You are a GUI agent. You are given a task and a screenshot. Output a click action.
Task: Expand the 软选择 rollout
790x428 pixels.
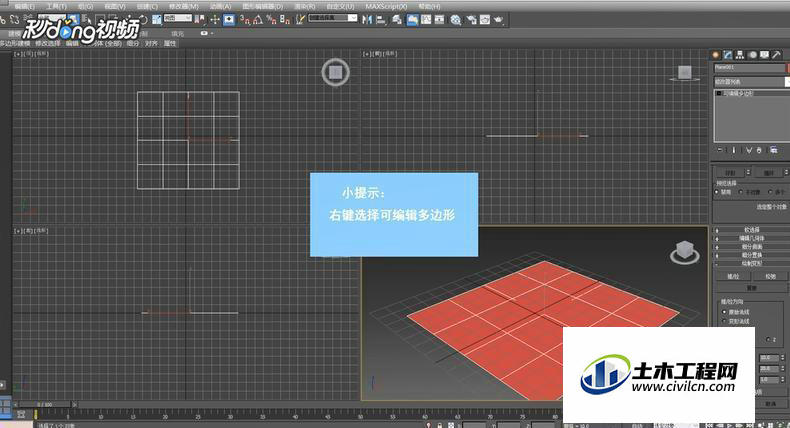click(751, 230)
